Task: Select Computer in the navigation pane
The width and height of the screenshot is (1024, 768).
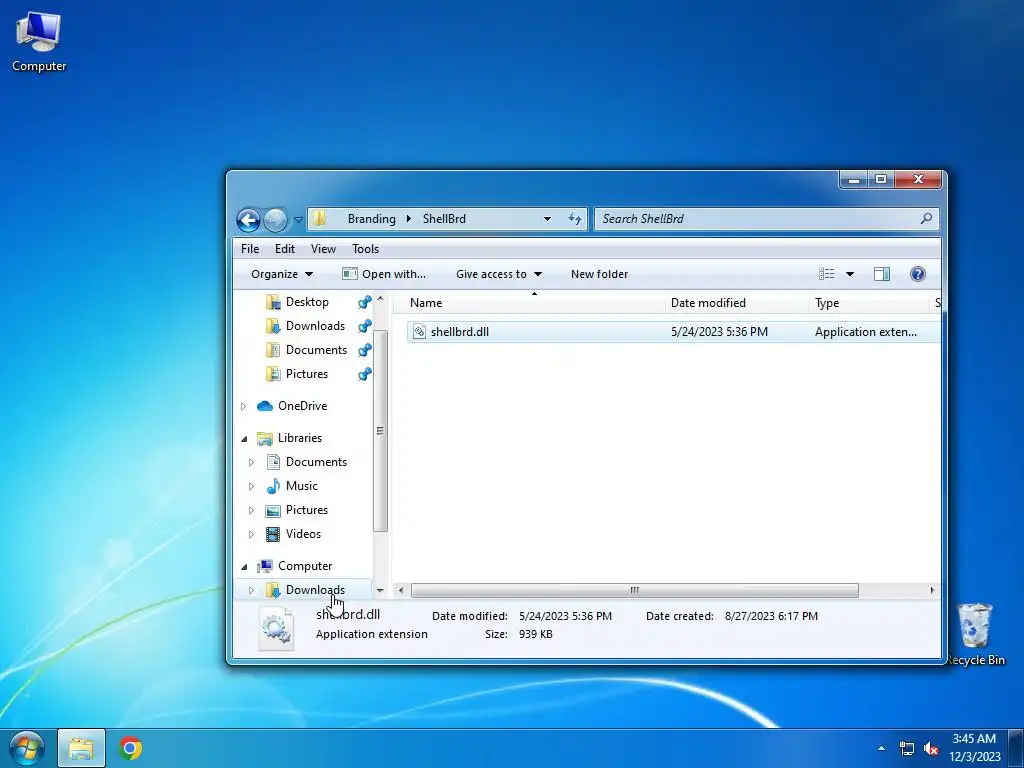Action: (305, 566)
